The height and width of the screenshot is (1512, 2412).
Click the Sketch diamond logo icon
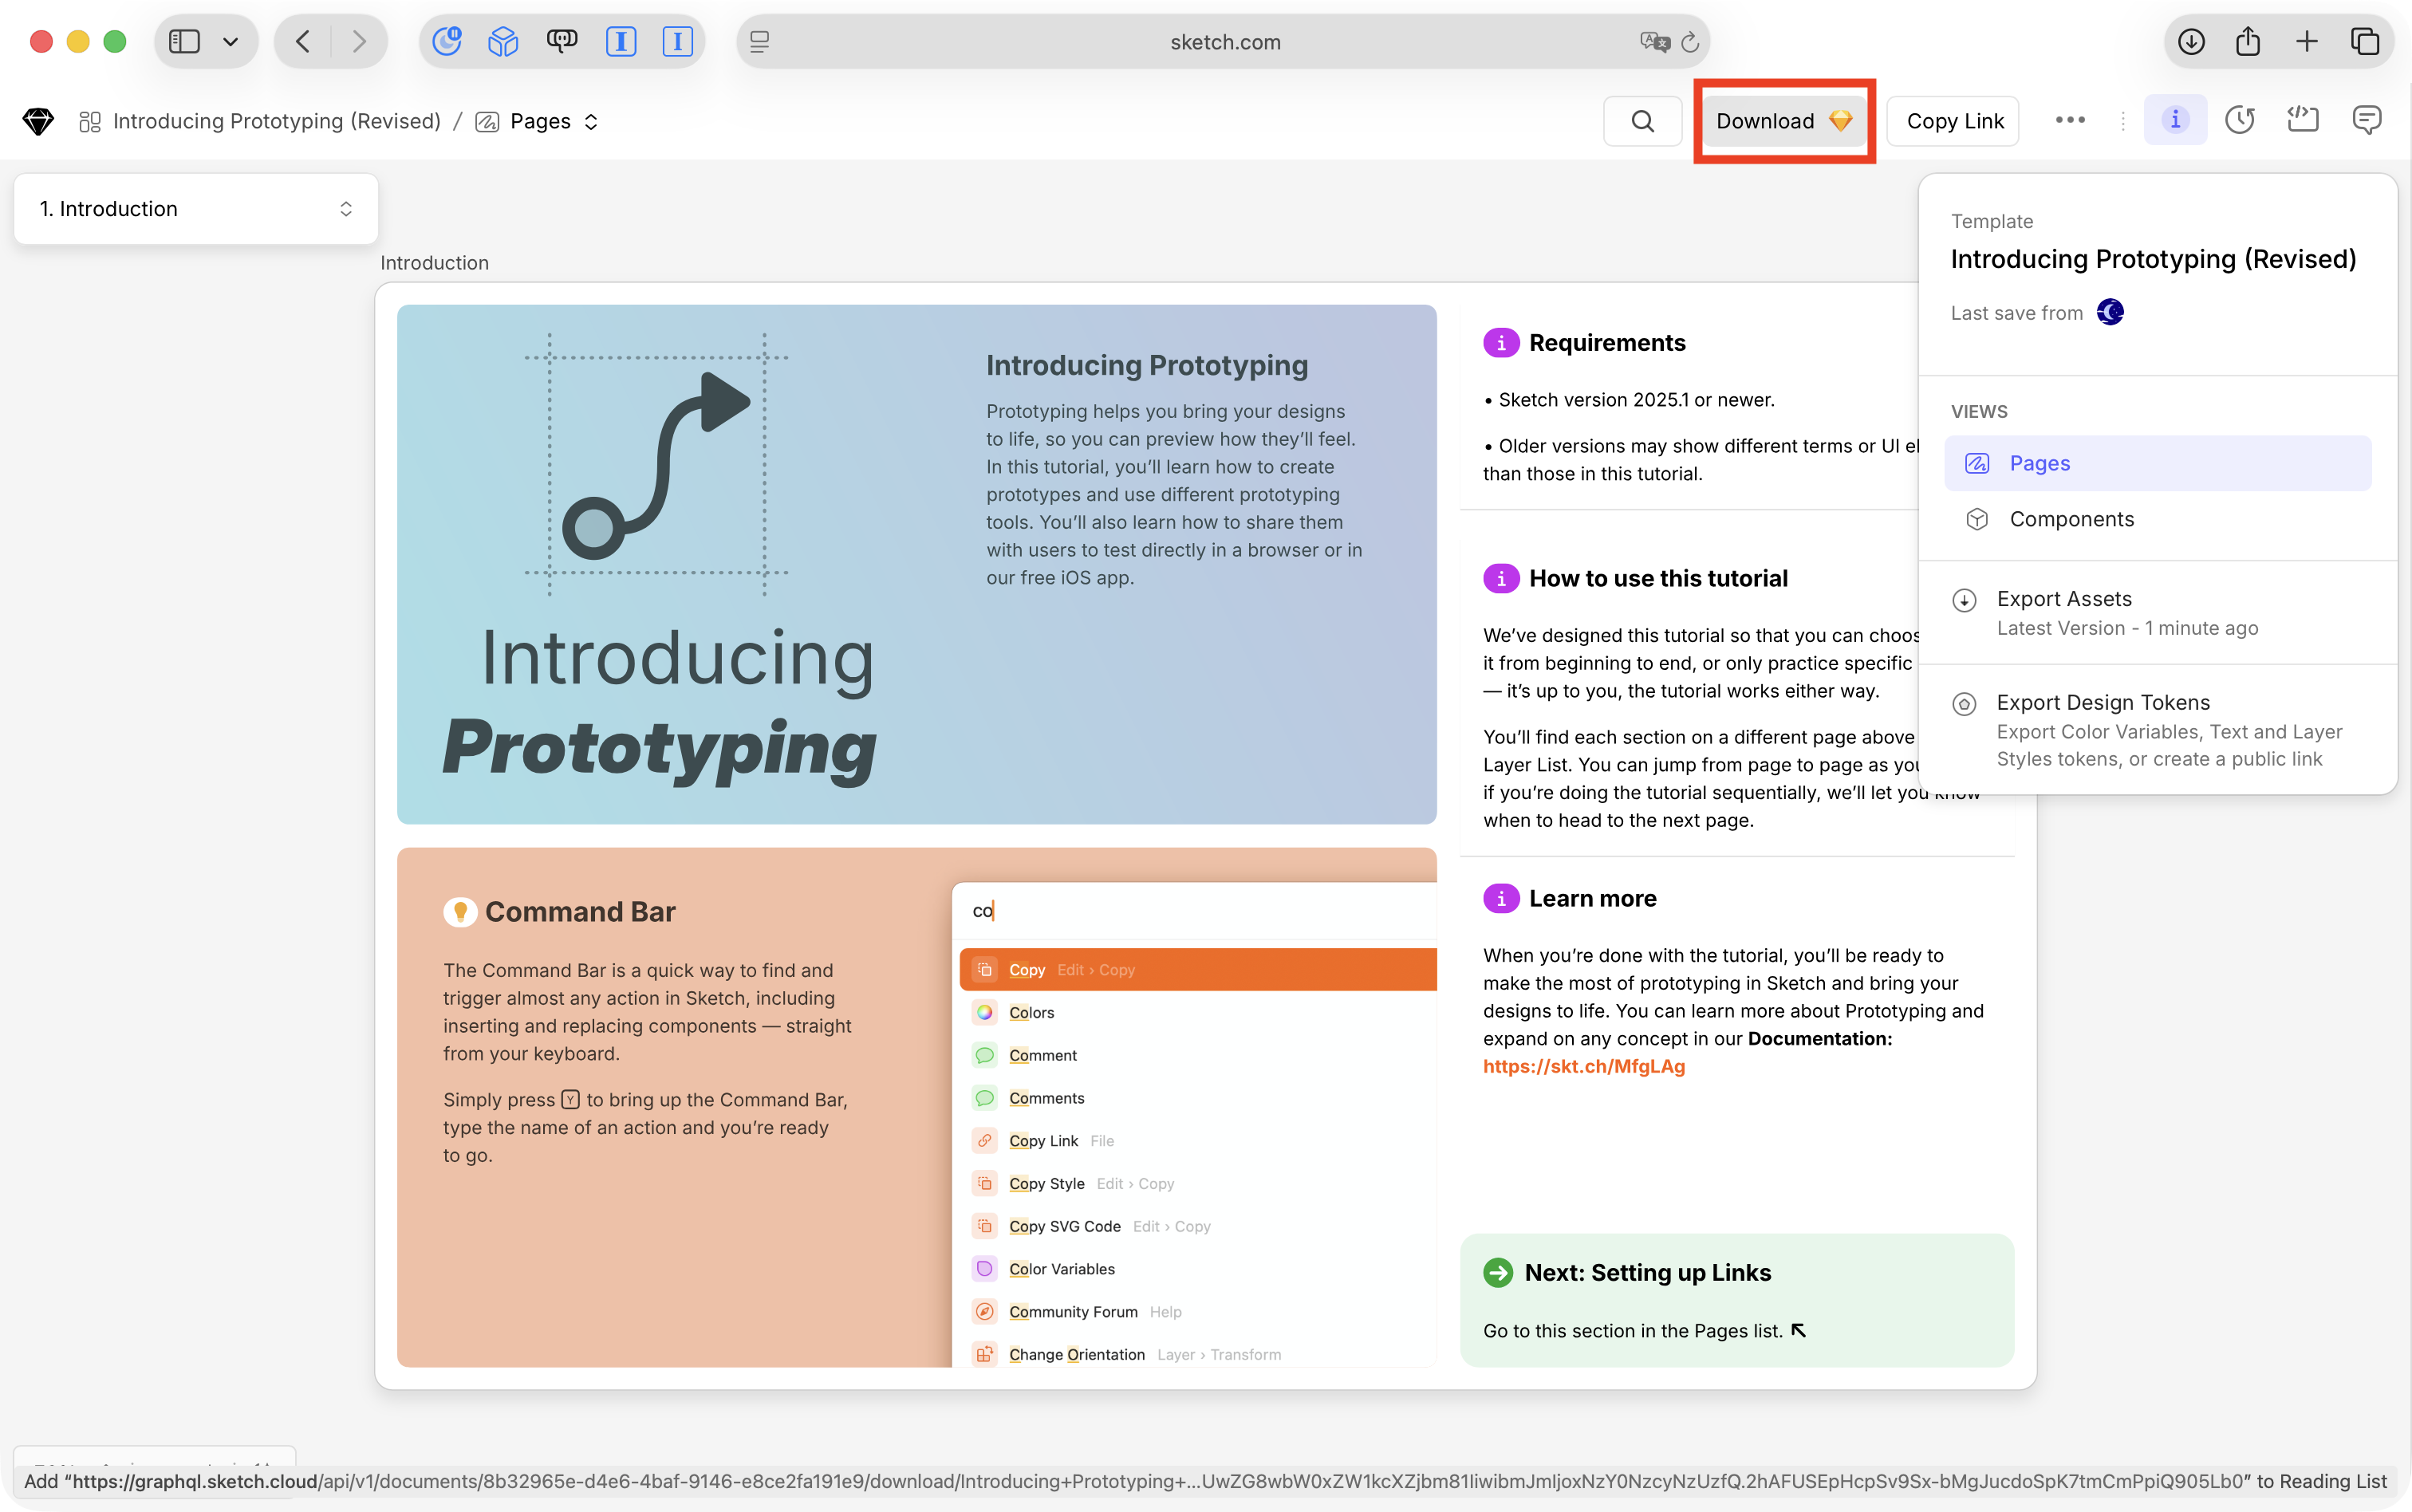point(38,121)
